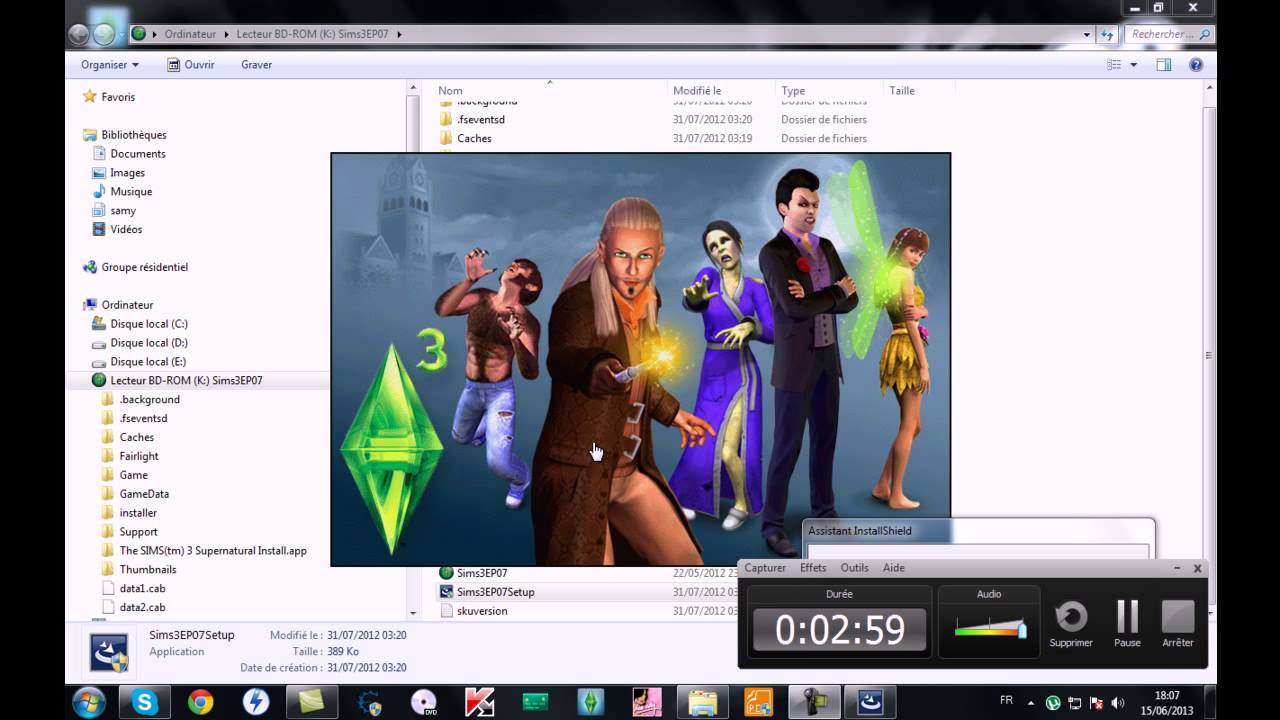Select Musique library in sidebar
This screenshot has width=1280, height=720.
tap(131, 192)
